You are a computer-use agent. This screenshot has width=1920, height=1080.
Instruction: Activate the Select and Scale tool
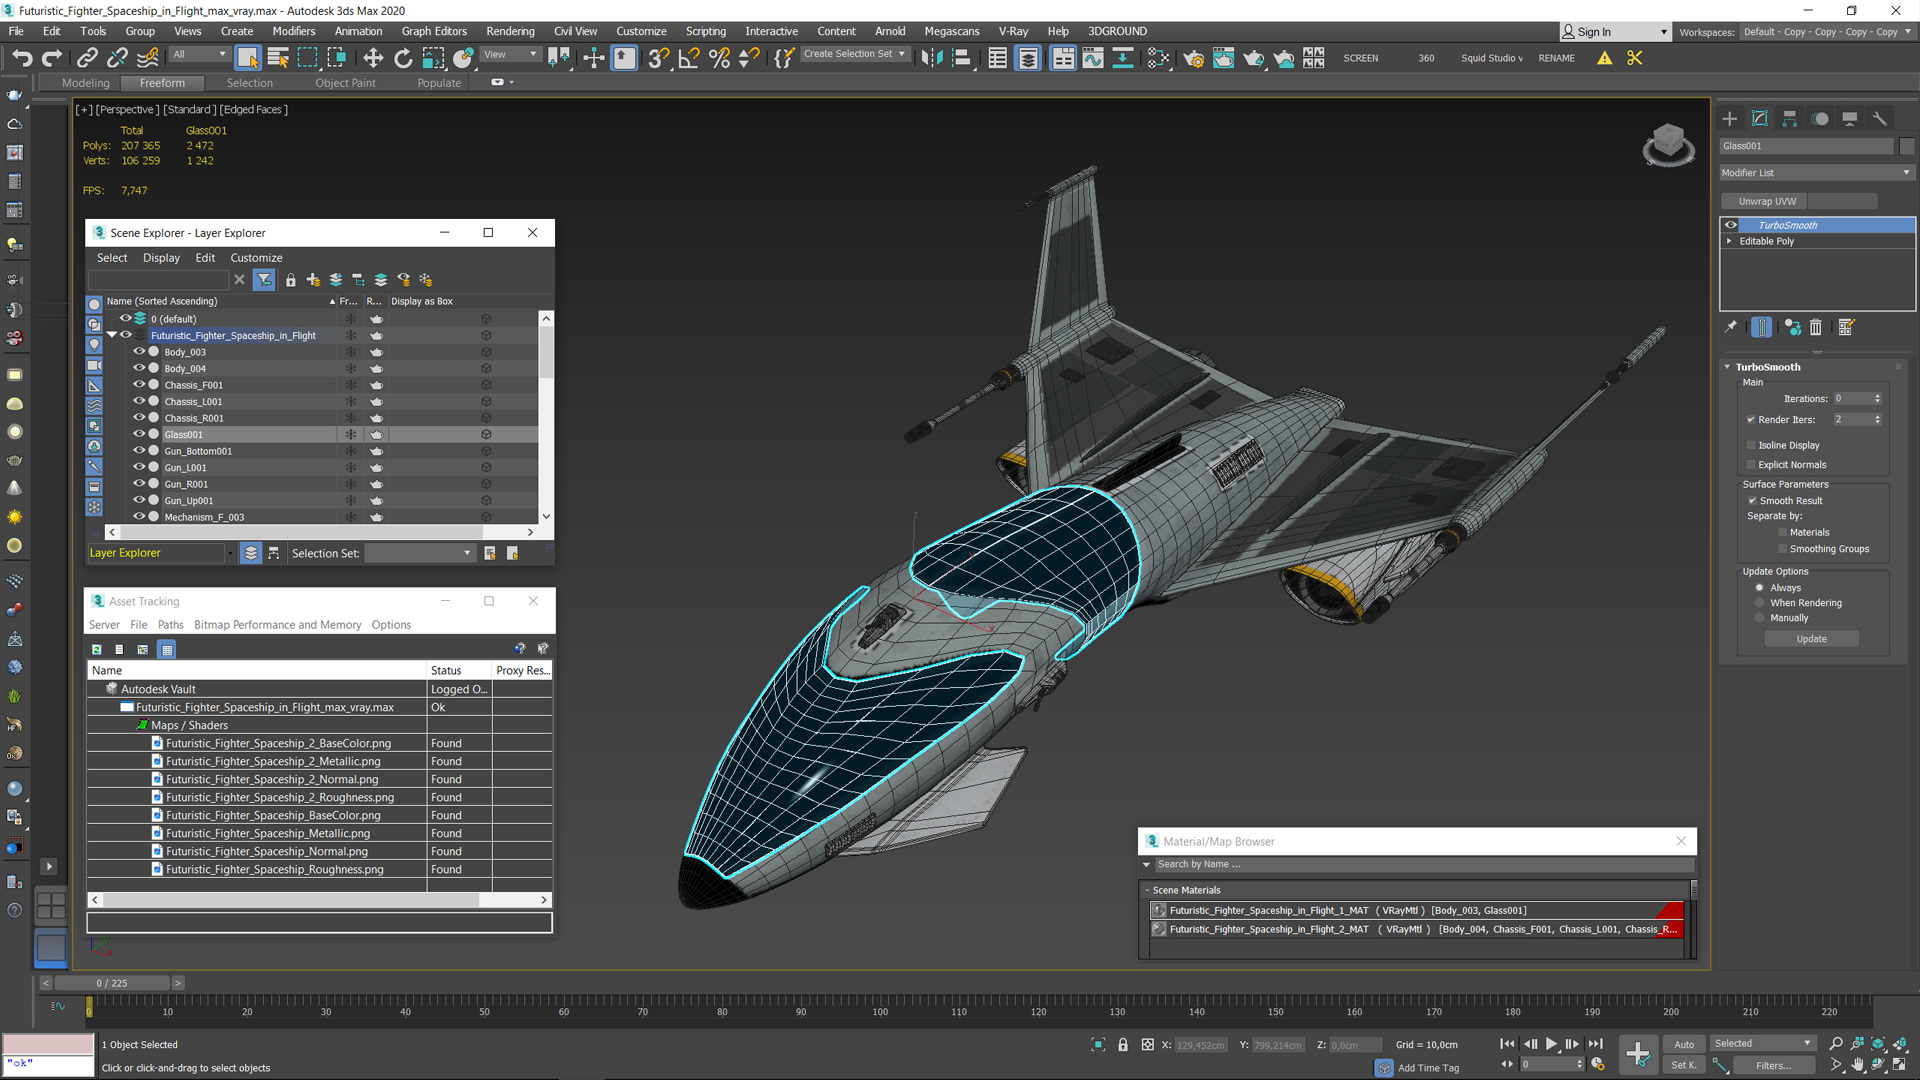pyautogui.click(x=433, y=58)
